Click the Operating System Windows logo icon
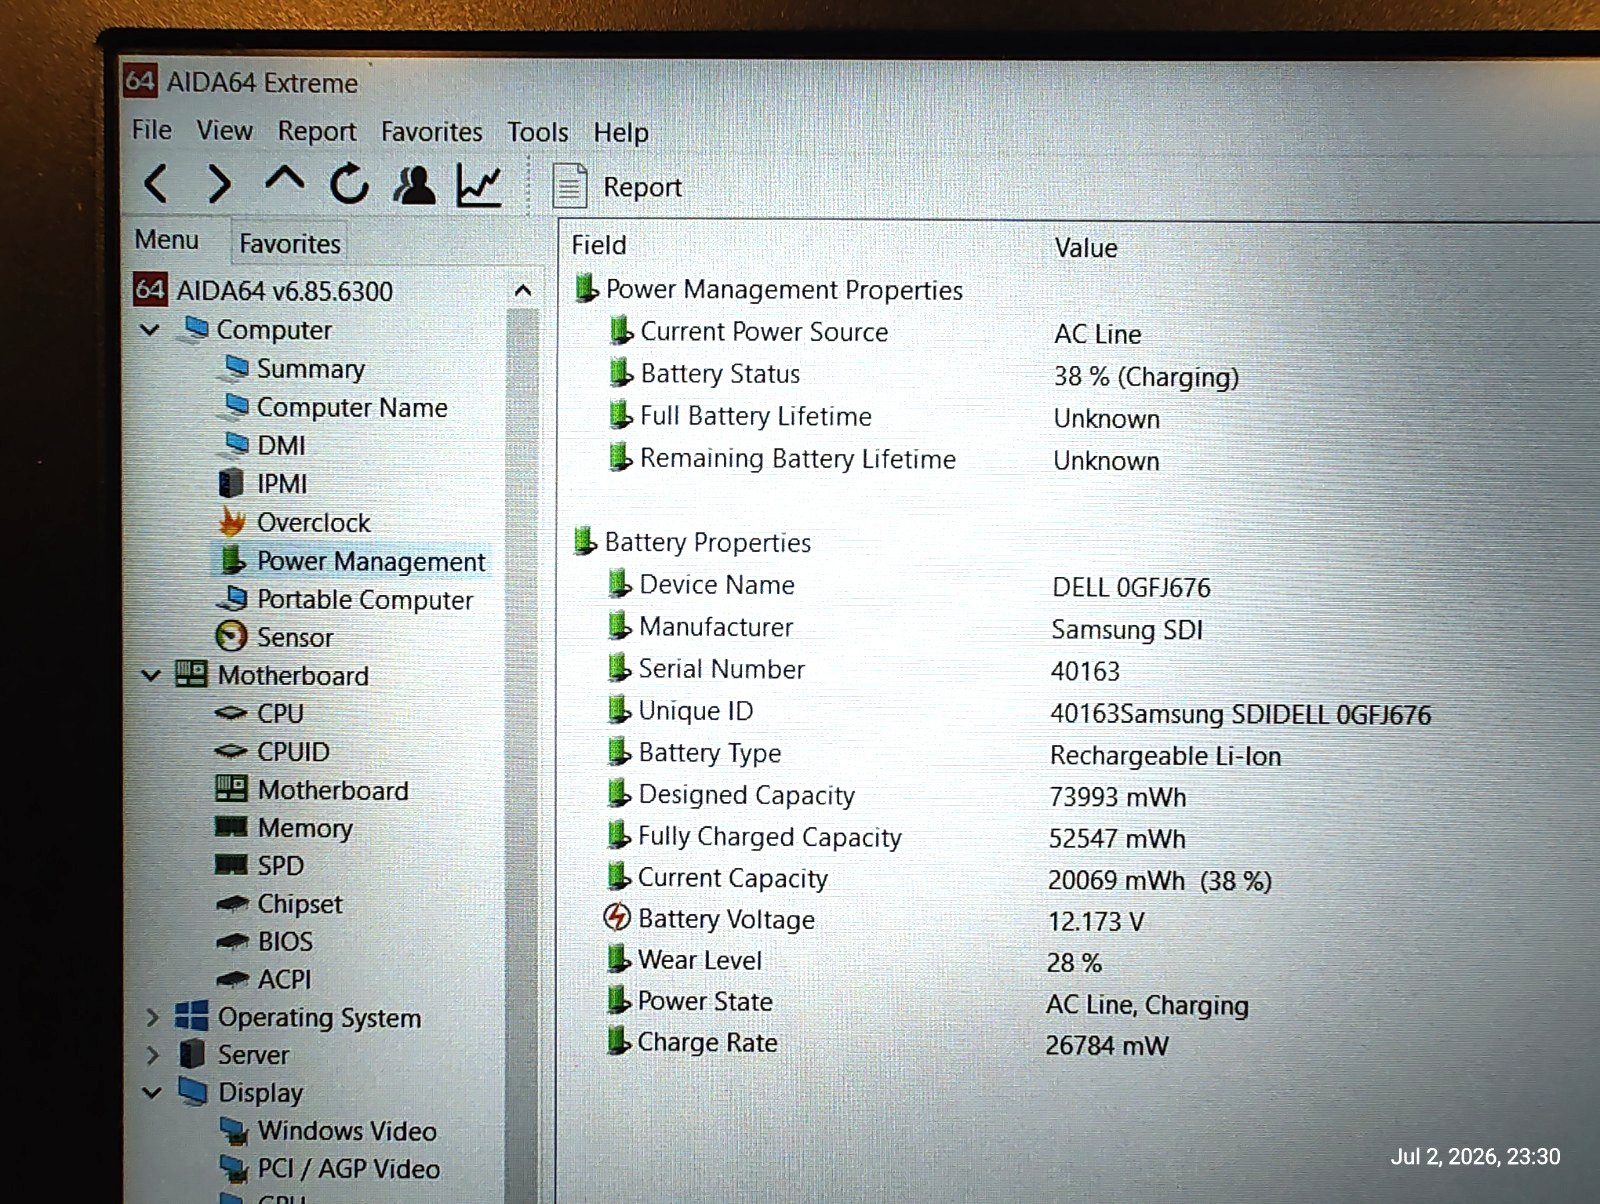Image resolution: width=1600 pixels, height=1204 pixels. click(x=192, y=1017)
